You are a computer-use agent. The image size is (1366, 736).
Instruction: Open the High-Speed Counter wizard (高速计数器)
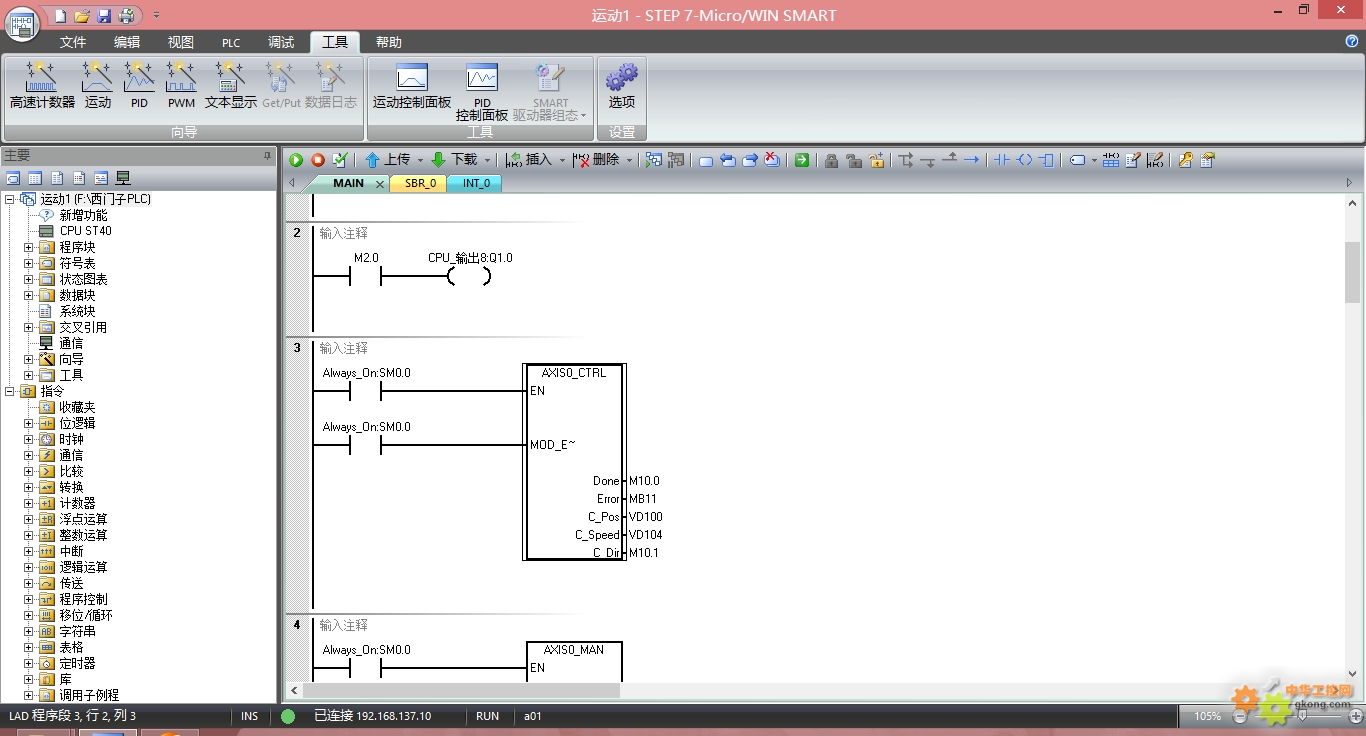pos(42,85)
